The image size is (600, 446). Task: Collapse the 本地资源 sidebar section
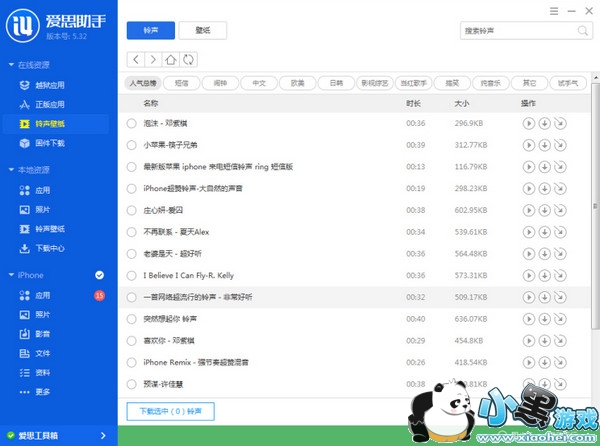[8, 170]
